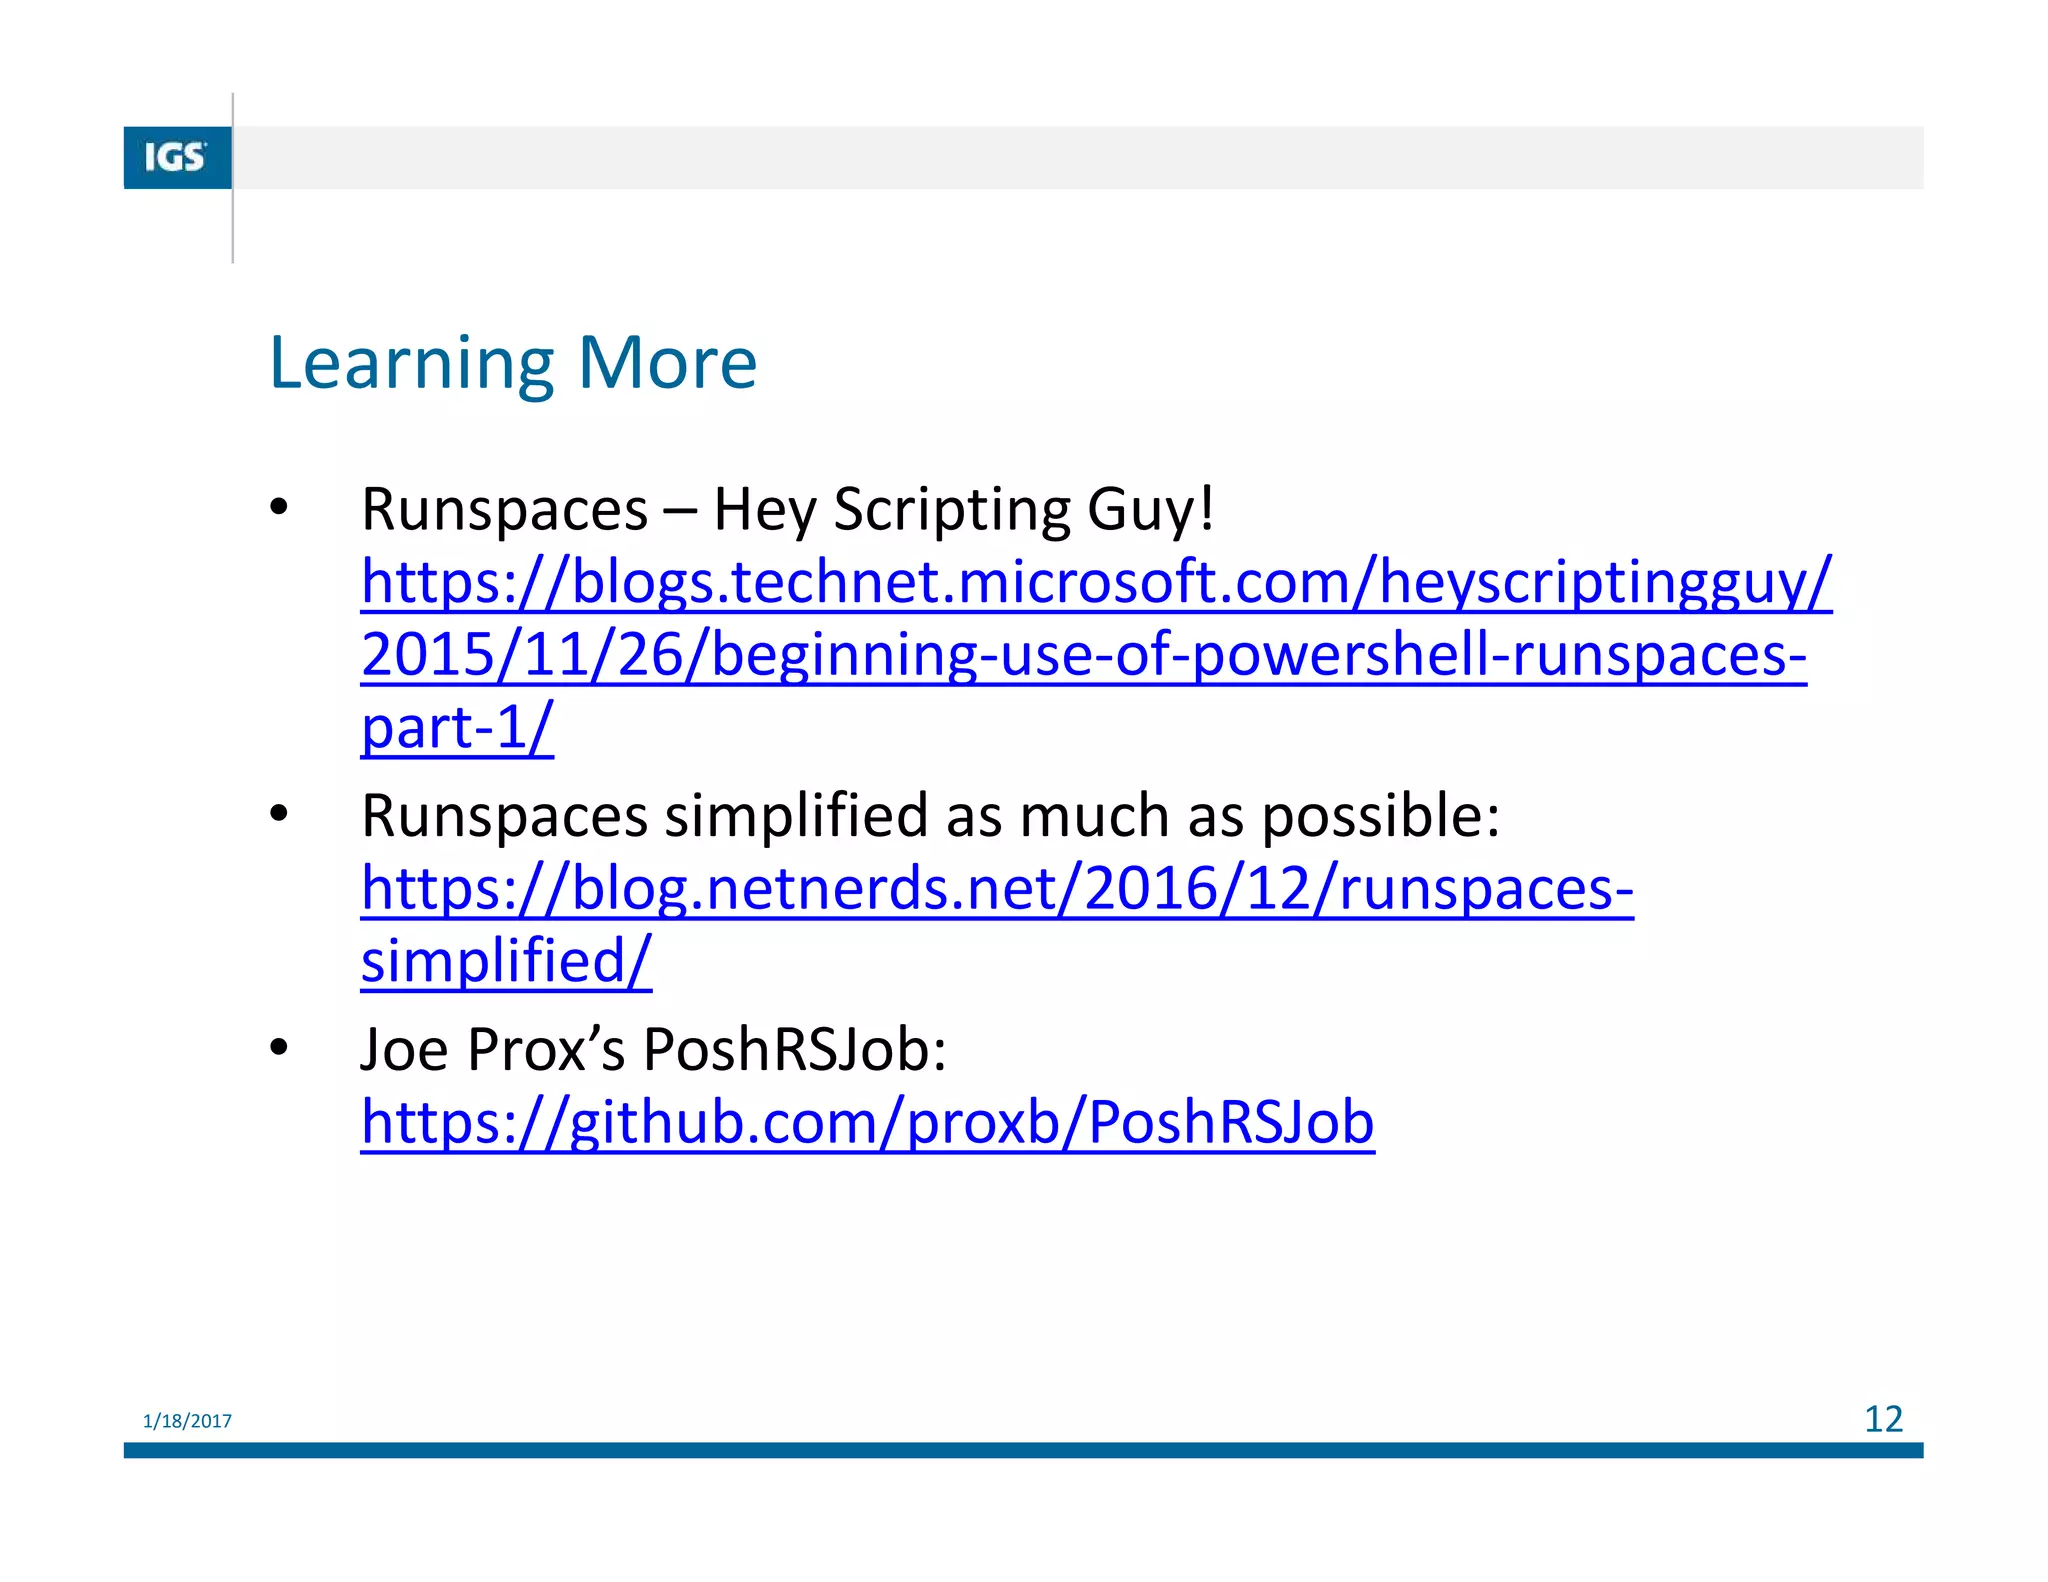Click 'Runspaces simplified as much as possible:' text
2048x1582 pixels.
point(931,816)
